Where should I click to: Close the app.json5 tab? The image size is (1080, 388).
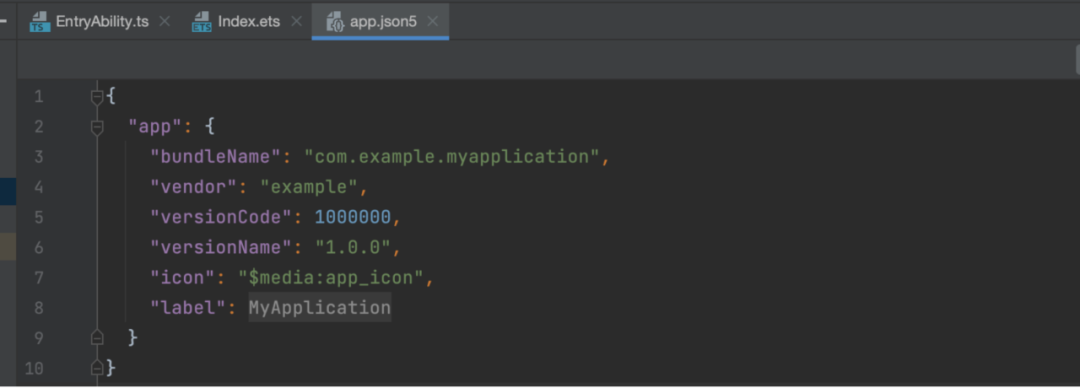point(433,21)
